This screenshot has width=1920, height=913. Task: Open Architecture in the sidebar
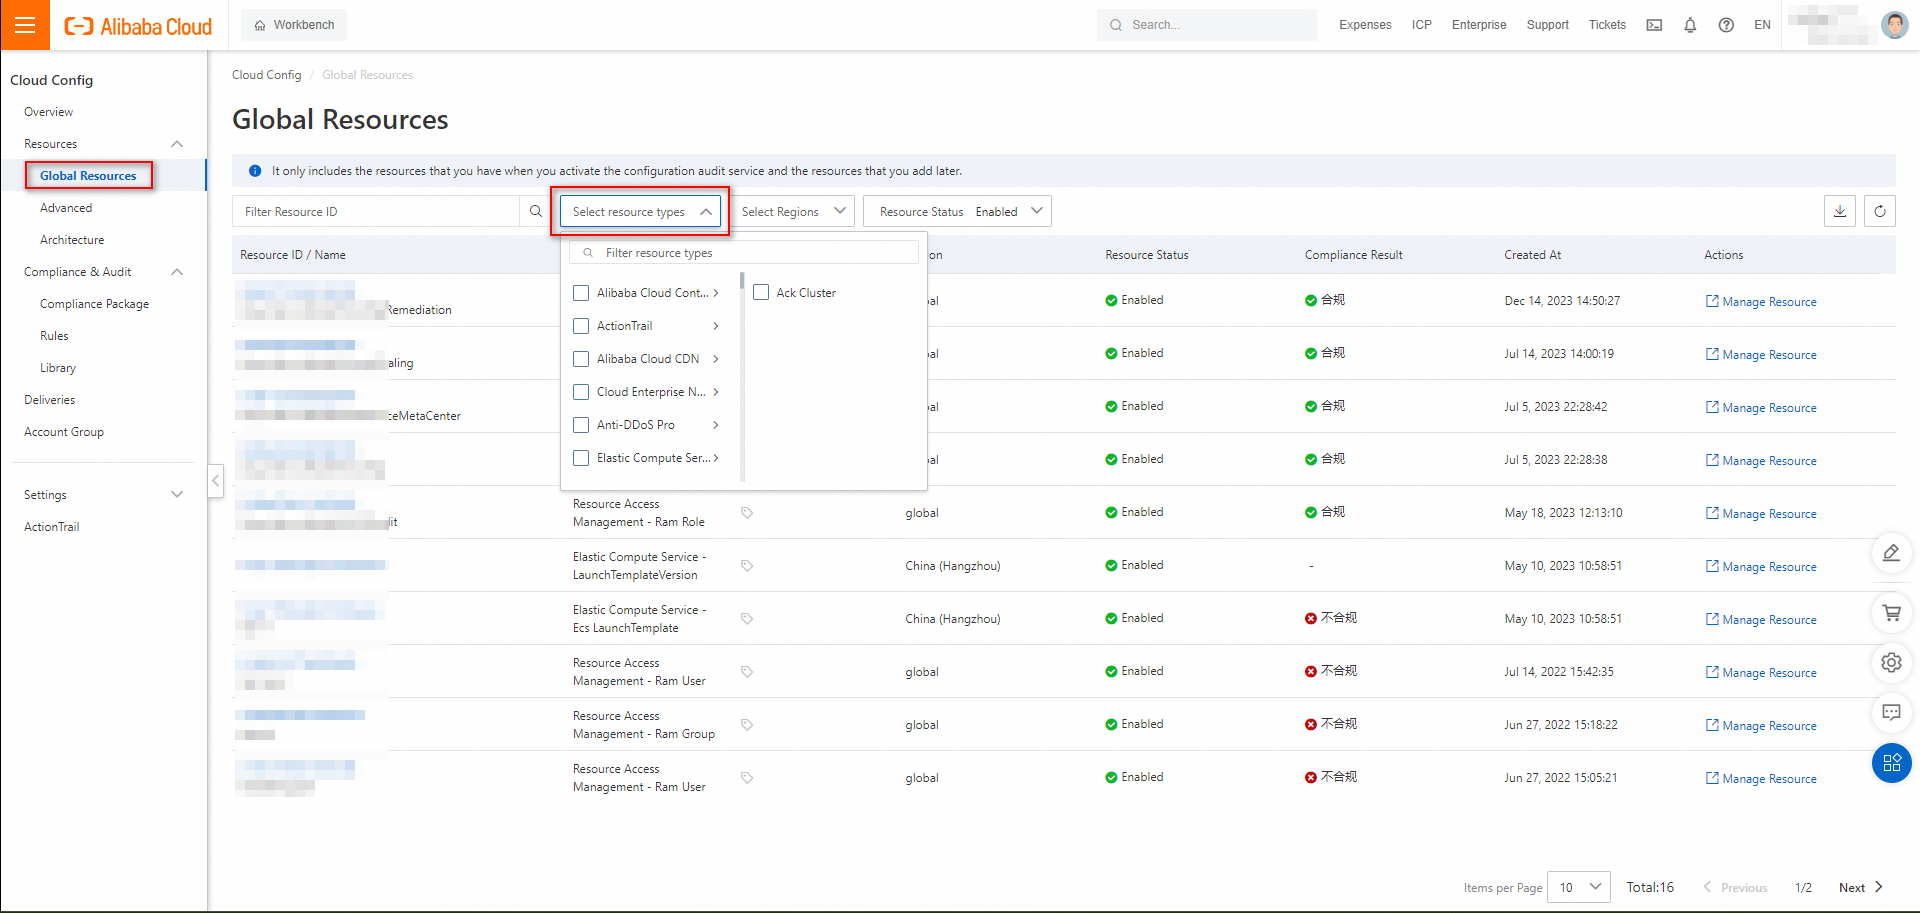(72, 240)
